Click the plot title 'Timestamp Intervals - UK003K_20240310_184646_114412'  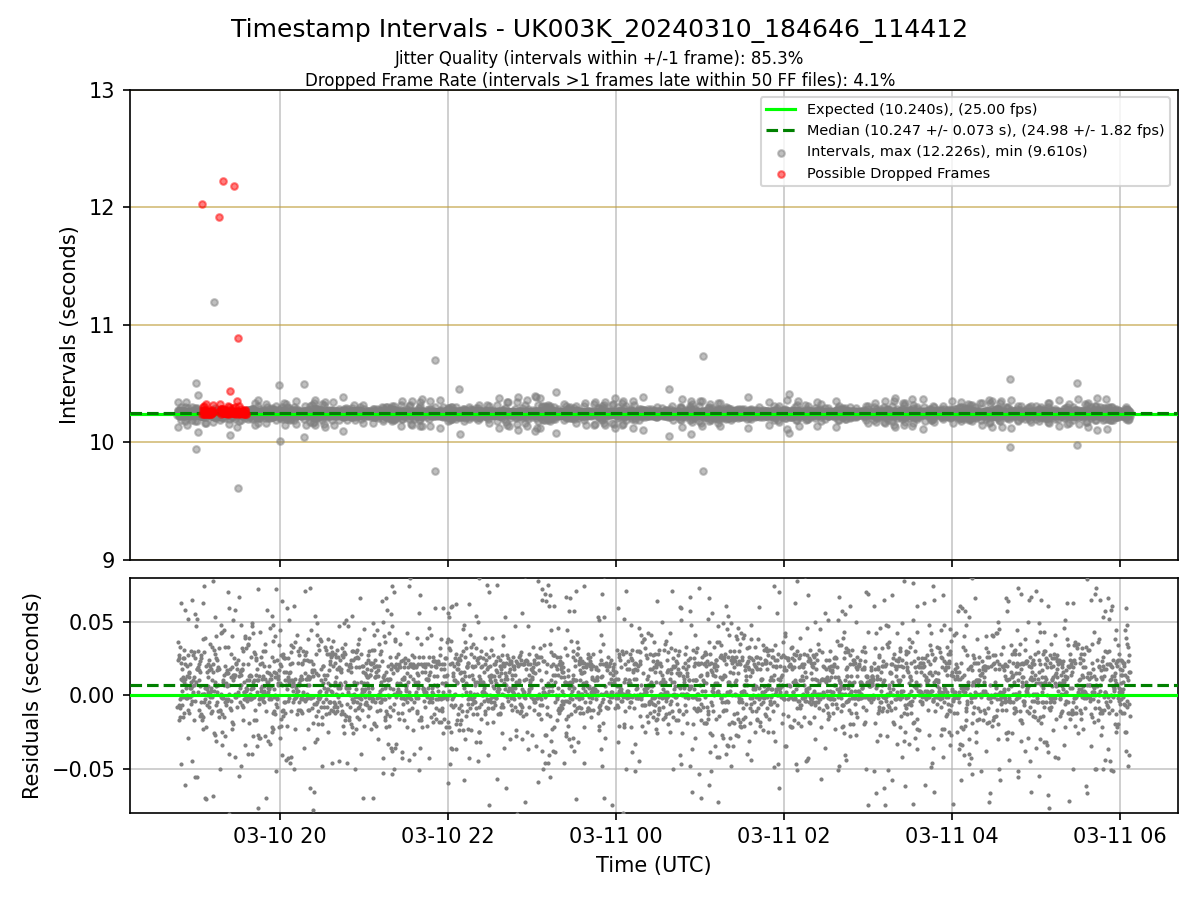599,29
